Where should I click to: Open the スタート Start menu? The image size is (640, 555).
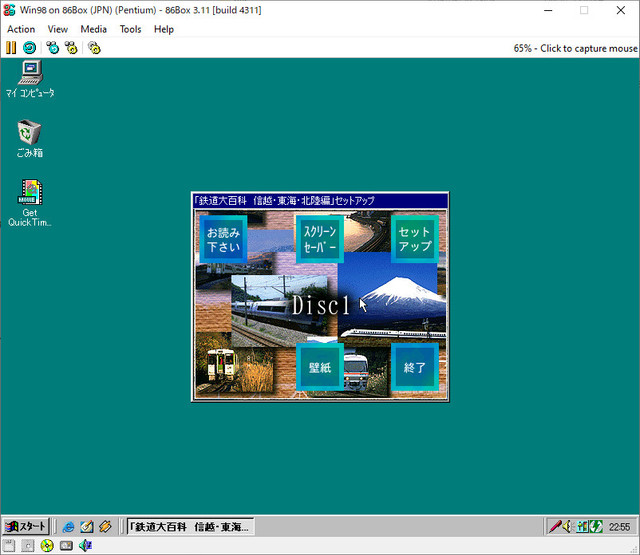tap(26, 526)
